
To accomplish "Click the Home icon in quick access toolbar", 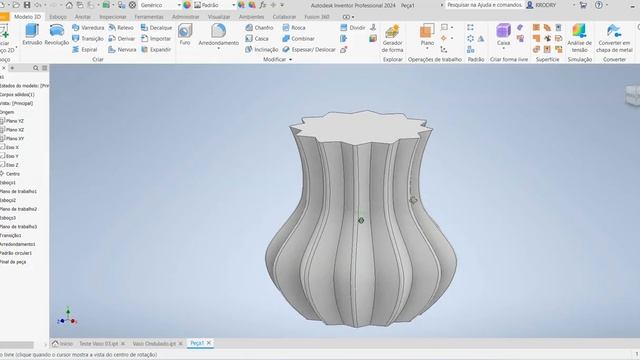I will (69, 5).
